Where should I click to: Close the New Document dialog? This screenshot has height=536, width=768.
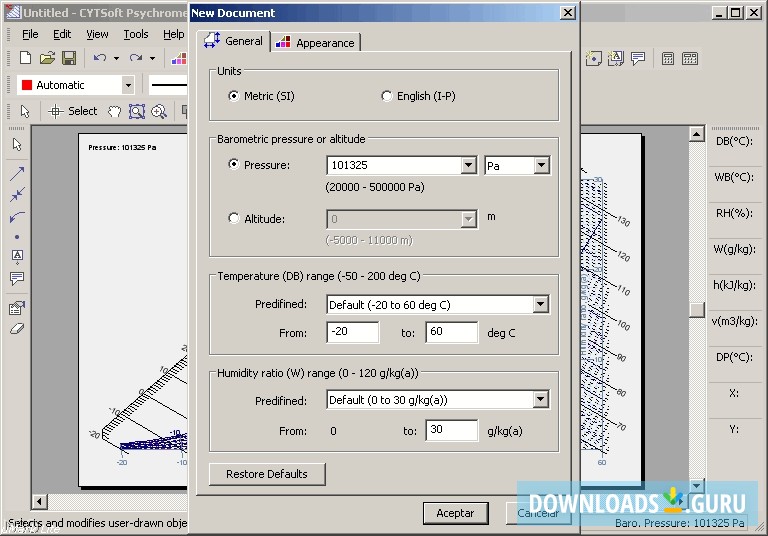click(568, 13)
